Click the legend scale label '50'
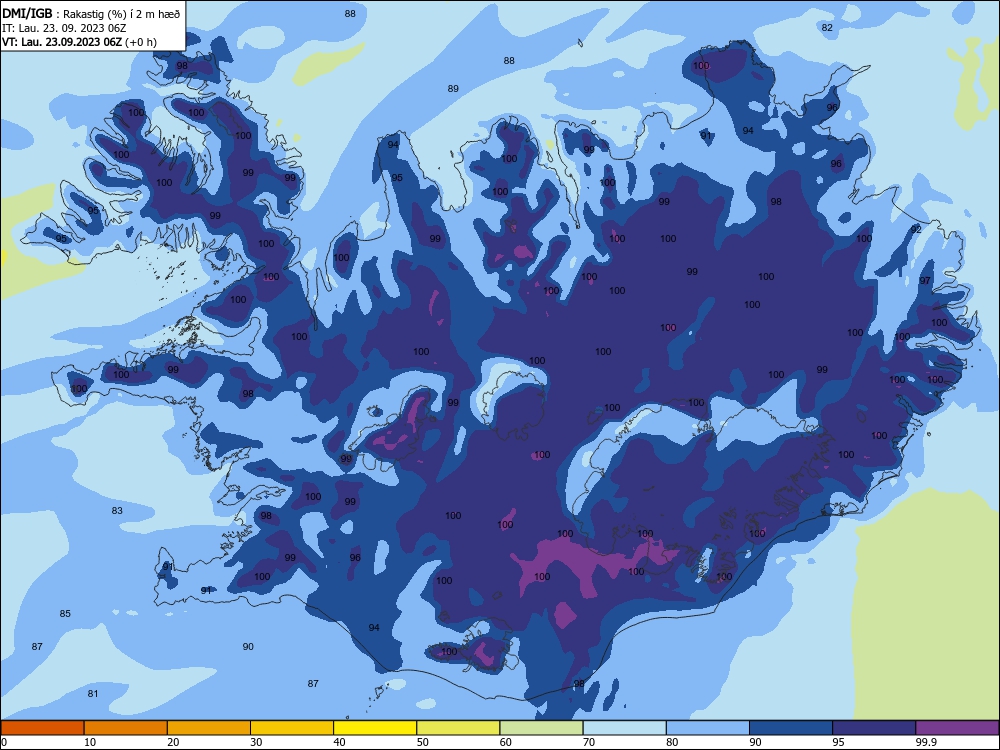This screenshot has width=1000, height=750. pos(423,742)
